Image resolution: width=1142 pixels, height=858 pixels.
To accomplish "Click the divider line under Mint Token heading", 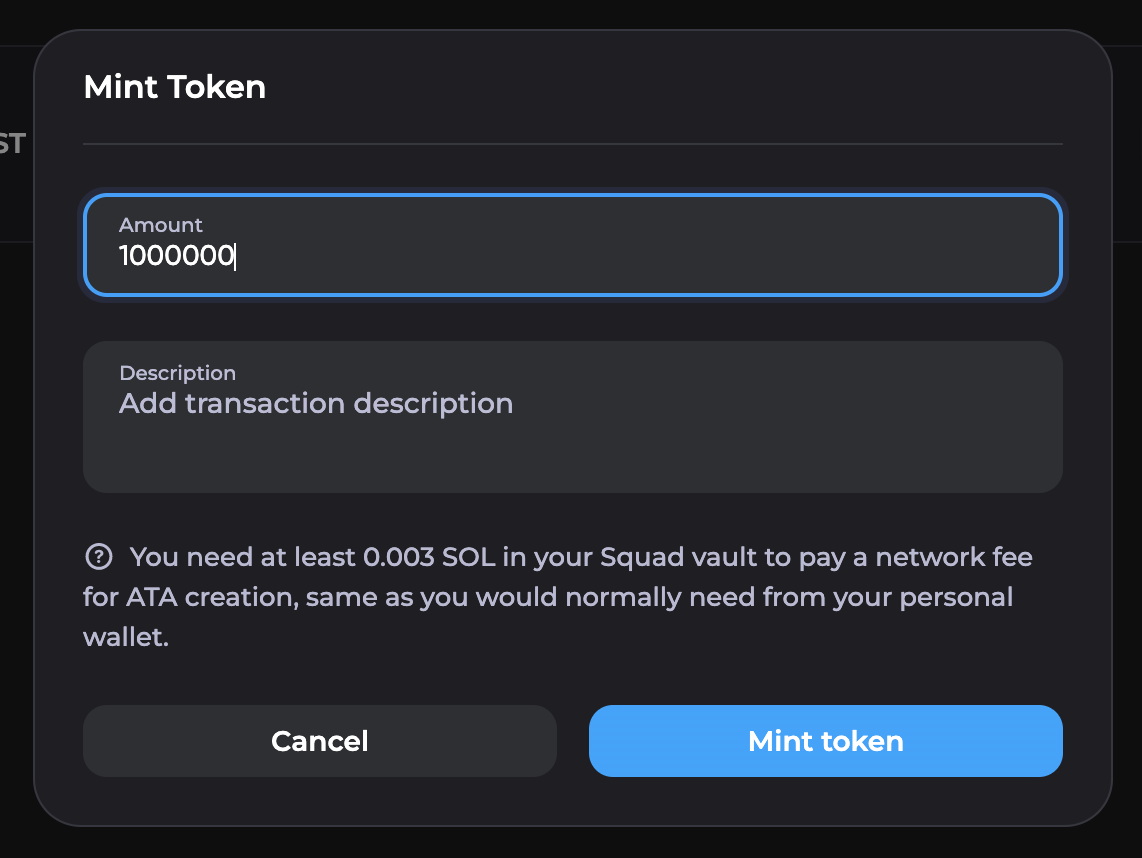I will (x=571, y=144).
